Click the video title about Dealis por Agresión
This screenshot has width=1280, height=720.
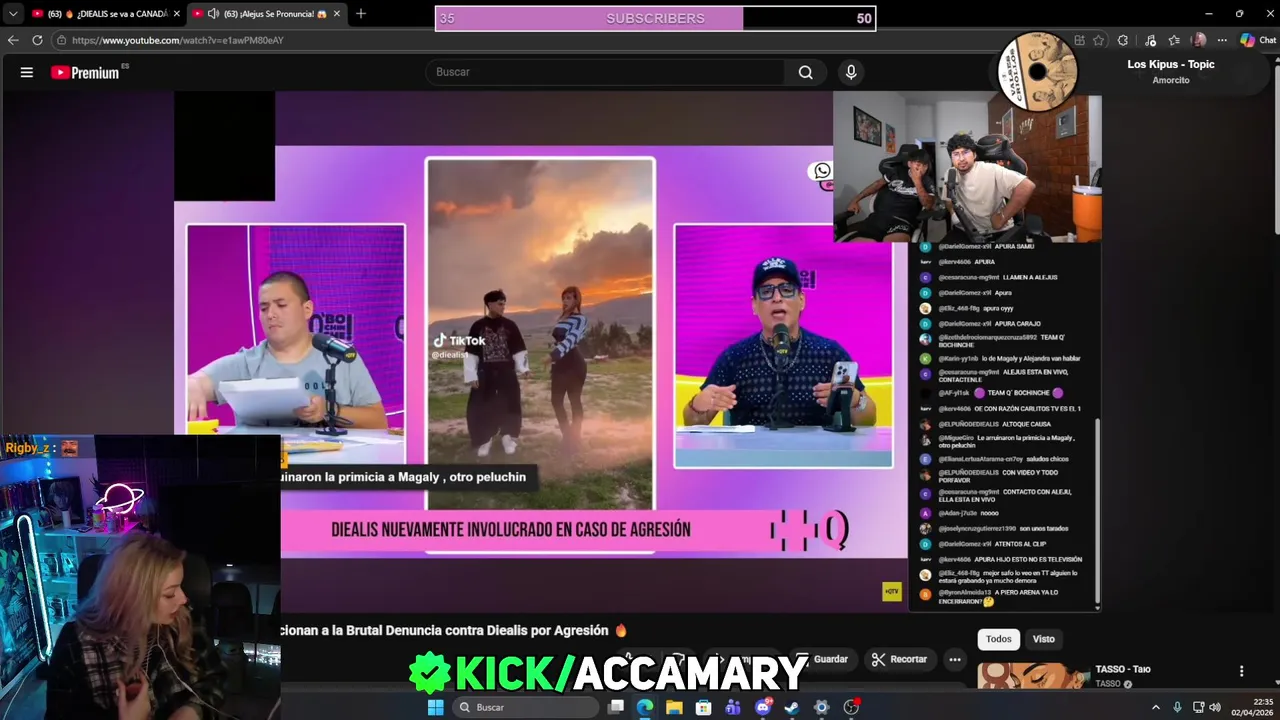(455, 630)
